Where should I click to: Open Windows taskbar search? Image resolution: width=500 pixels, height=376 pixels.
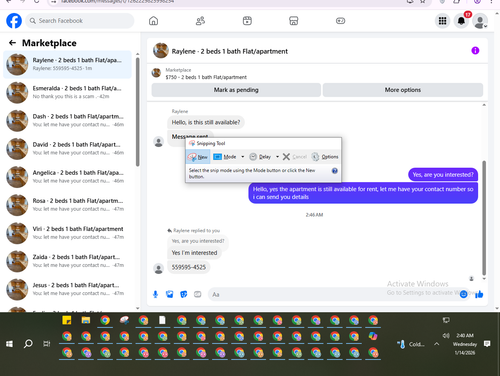coord(28,344)
